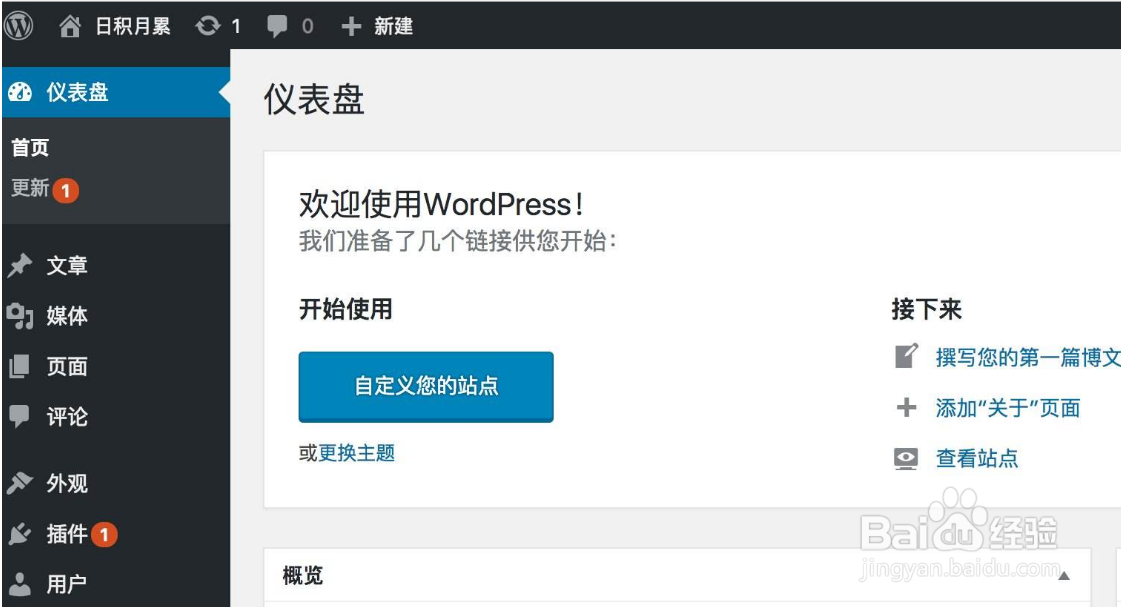1121x607 pixels.
Task: Click the comment bubble icon for 评论
Action: [19, 417]
